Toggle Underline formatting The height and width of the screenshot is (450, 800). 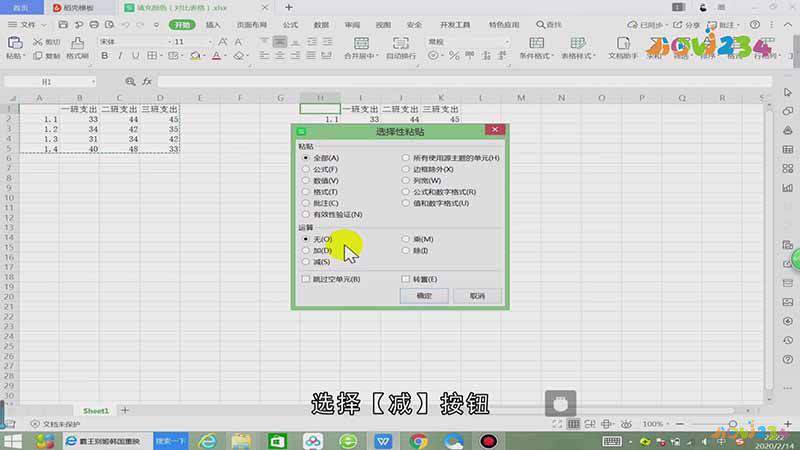pyautogui.click(x=135, y=56)
